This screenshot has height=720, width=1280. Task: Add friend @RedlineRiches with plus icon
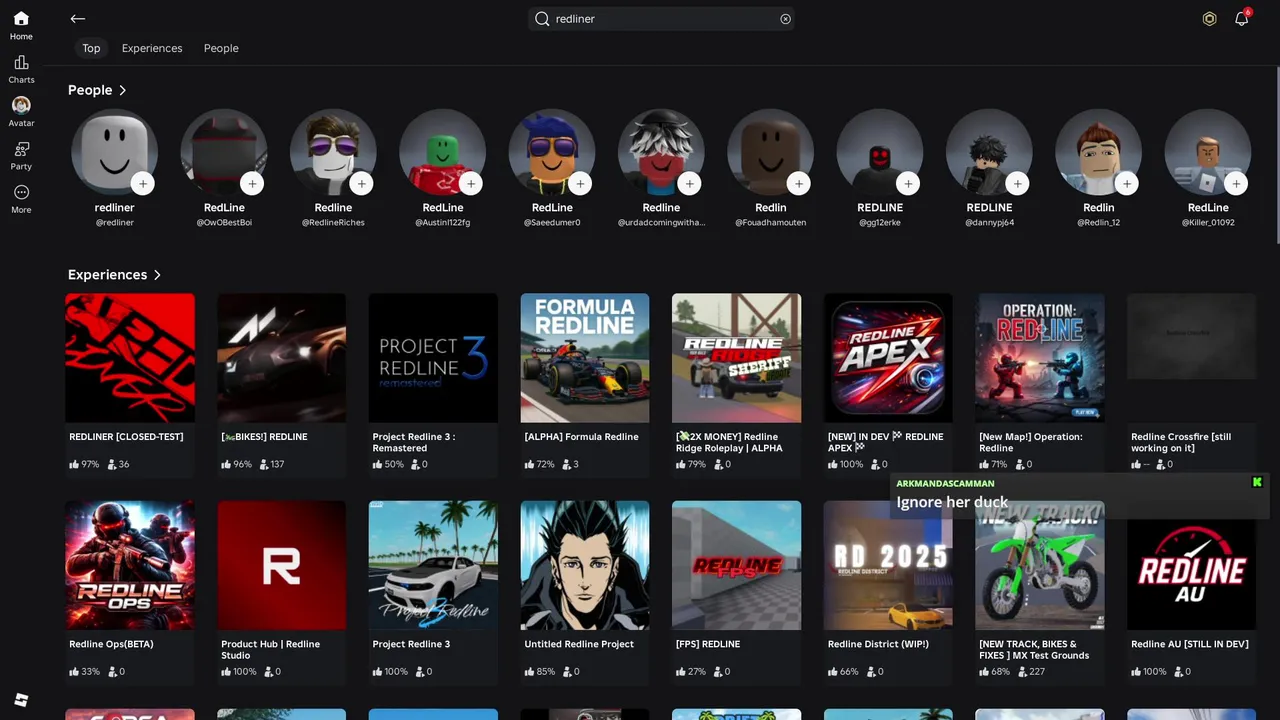[361, 184]
